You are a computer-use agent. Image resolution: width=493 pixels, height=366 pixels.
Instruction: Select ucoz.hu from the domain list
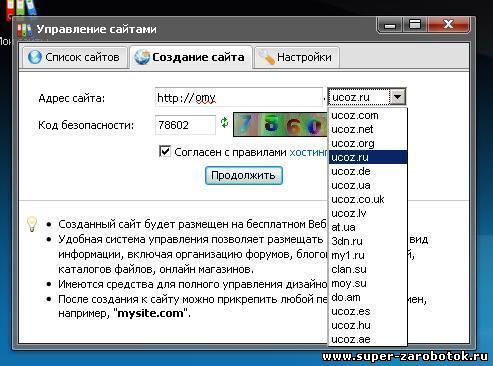[368, 325]
